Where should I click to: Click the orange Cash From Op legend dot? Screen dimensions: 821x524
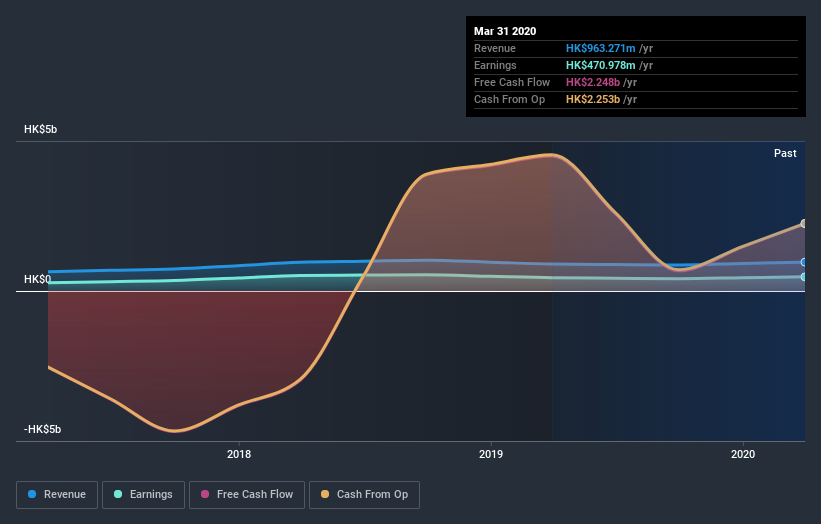point(325,494)
